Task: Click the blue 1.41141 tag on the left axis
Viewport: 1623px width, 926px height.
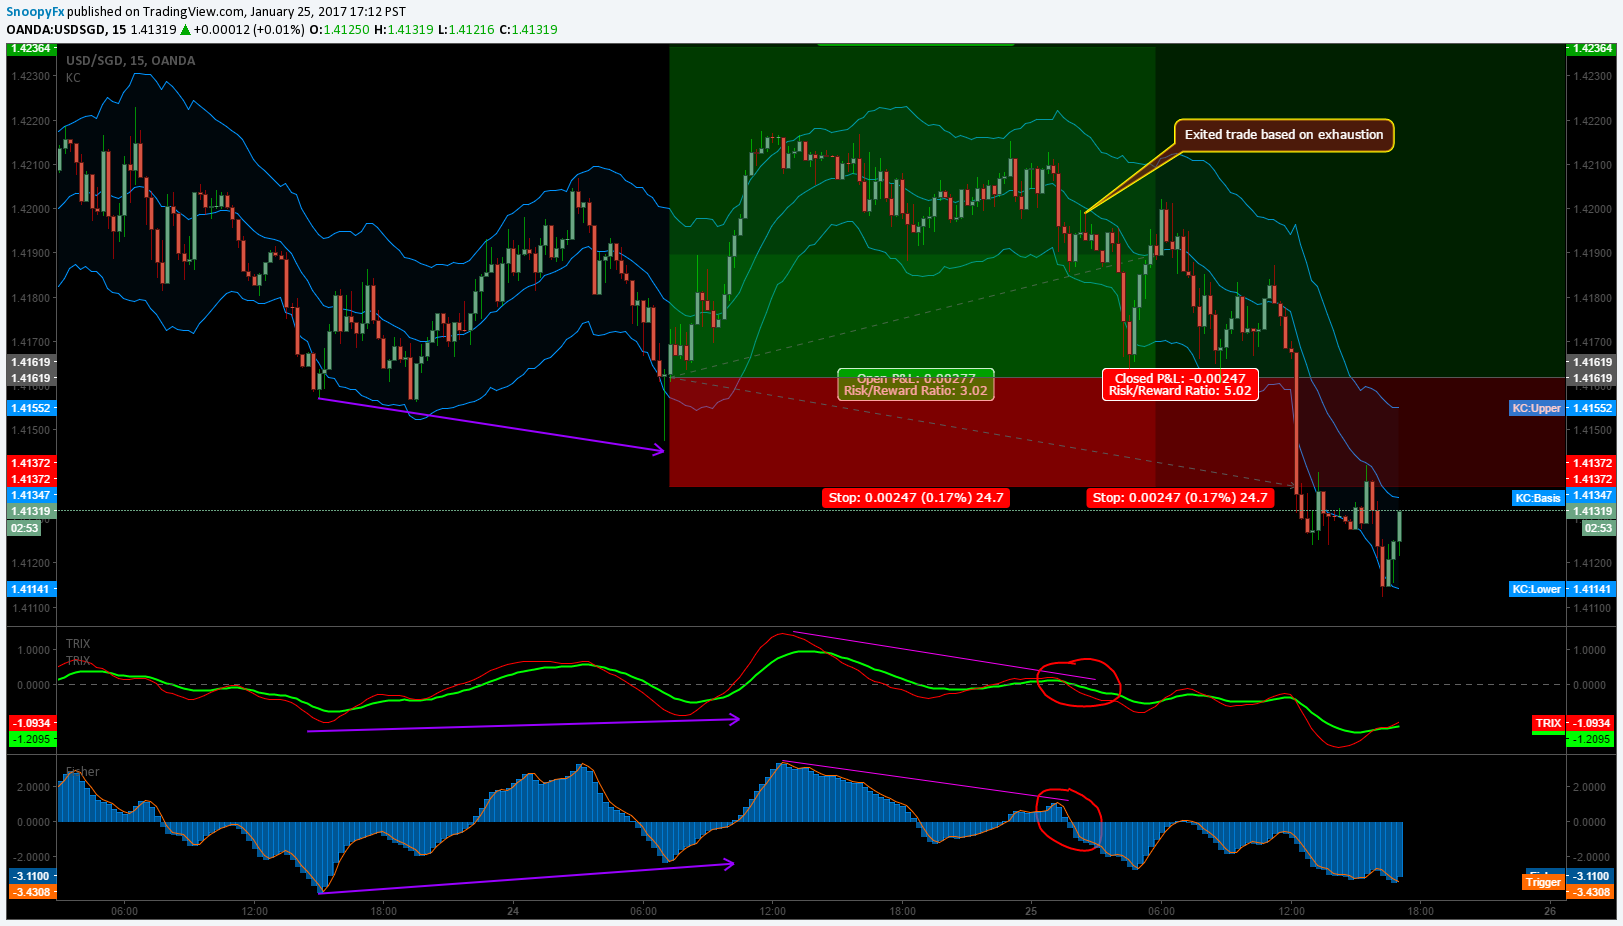Action: tap(31, 589)
